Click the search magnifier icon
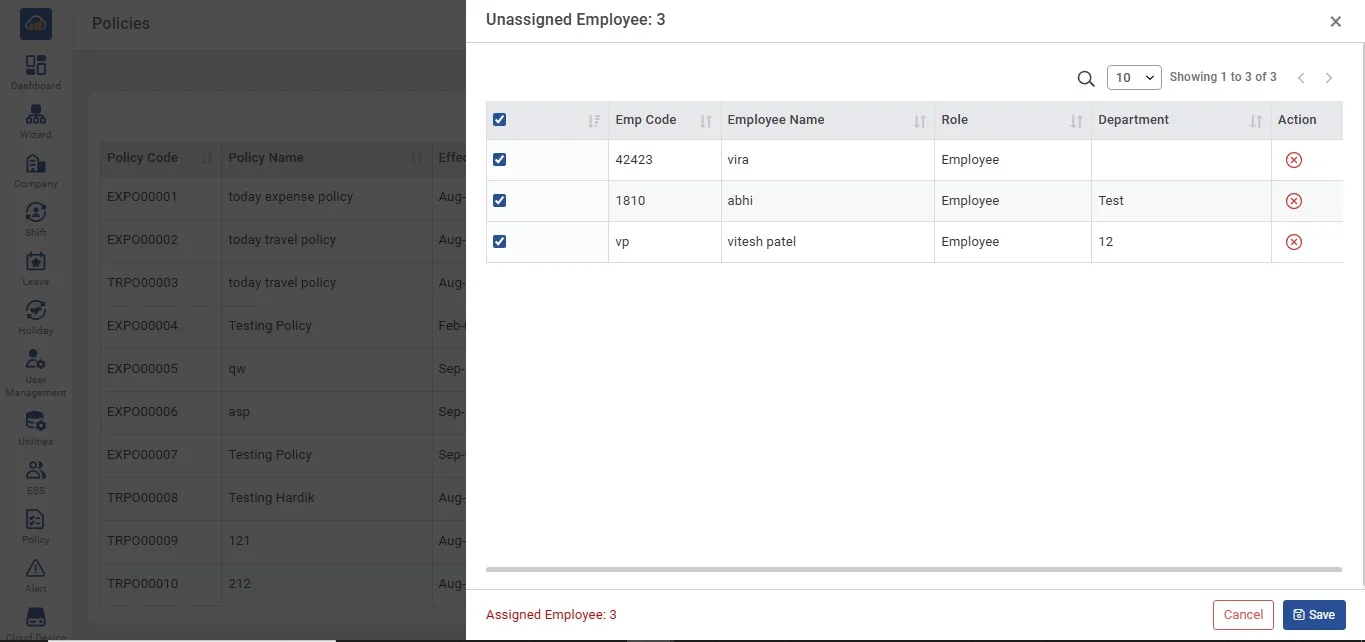 click(x=1085, y=78)
